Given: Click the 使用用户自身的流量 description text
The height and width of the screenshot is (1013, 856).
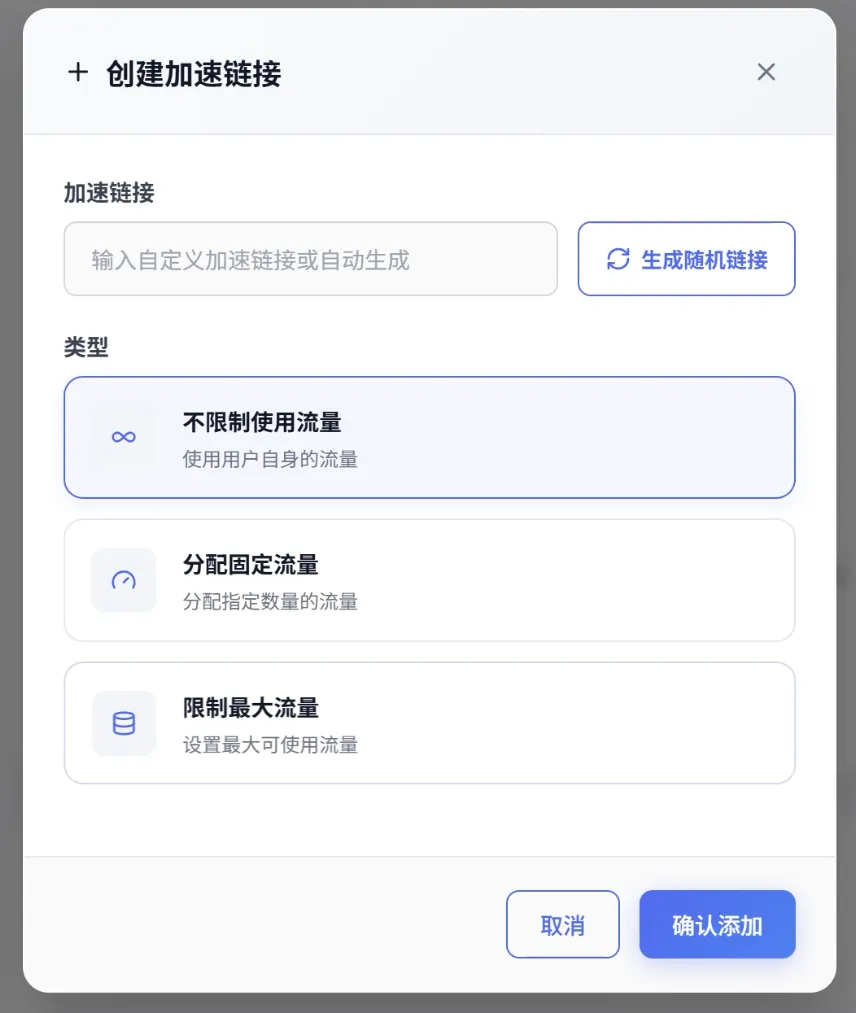Looking at the screenshot, I should tap(270, 459).
